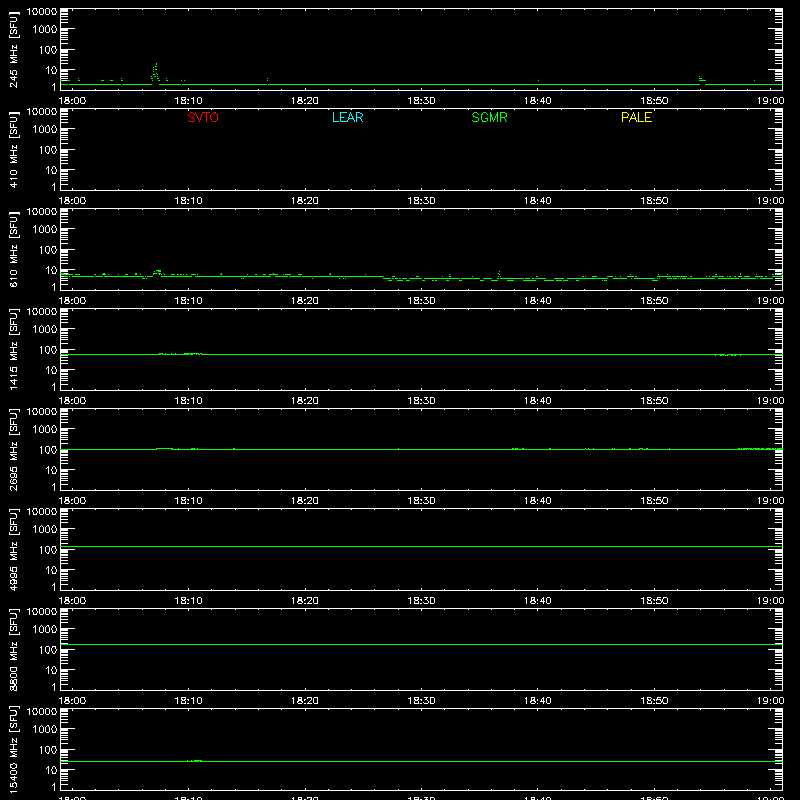Click the cyan LEAR station label
Image resolution: width=800 pixels, height=800 pixels.
click(x=347, y=117)
